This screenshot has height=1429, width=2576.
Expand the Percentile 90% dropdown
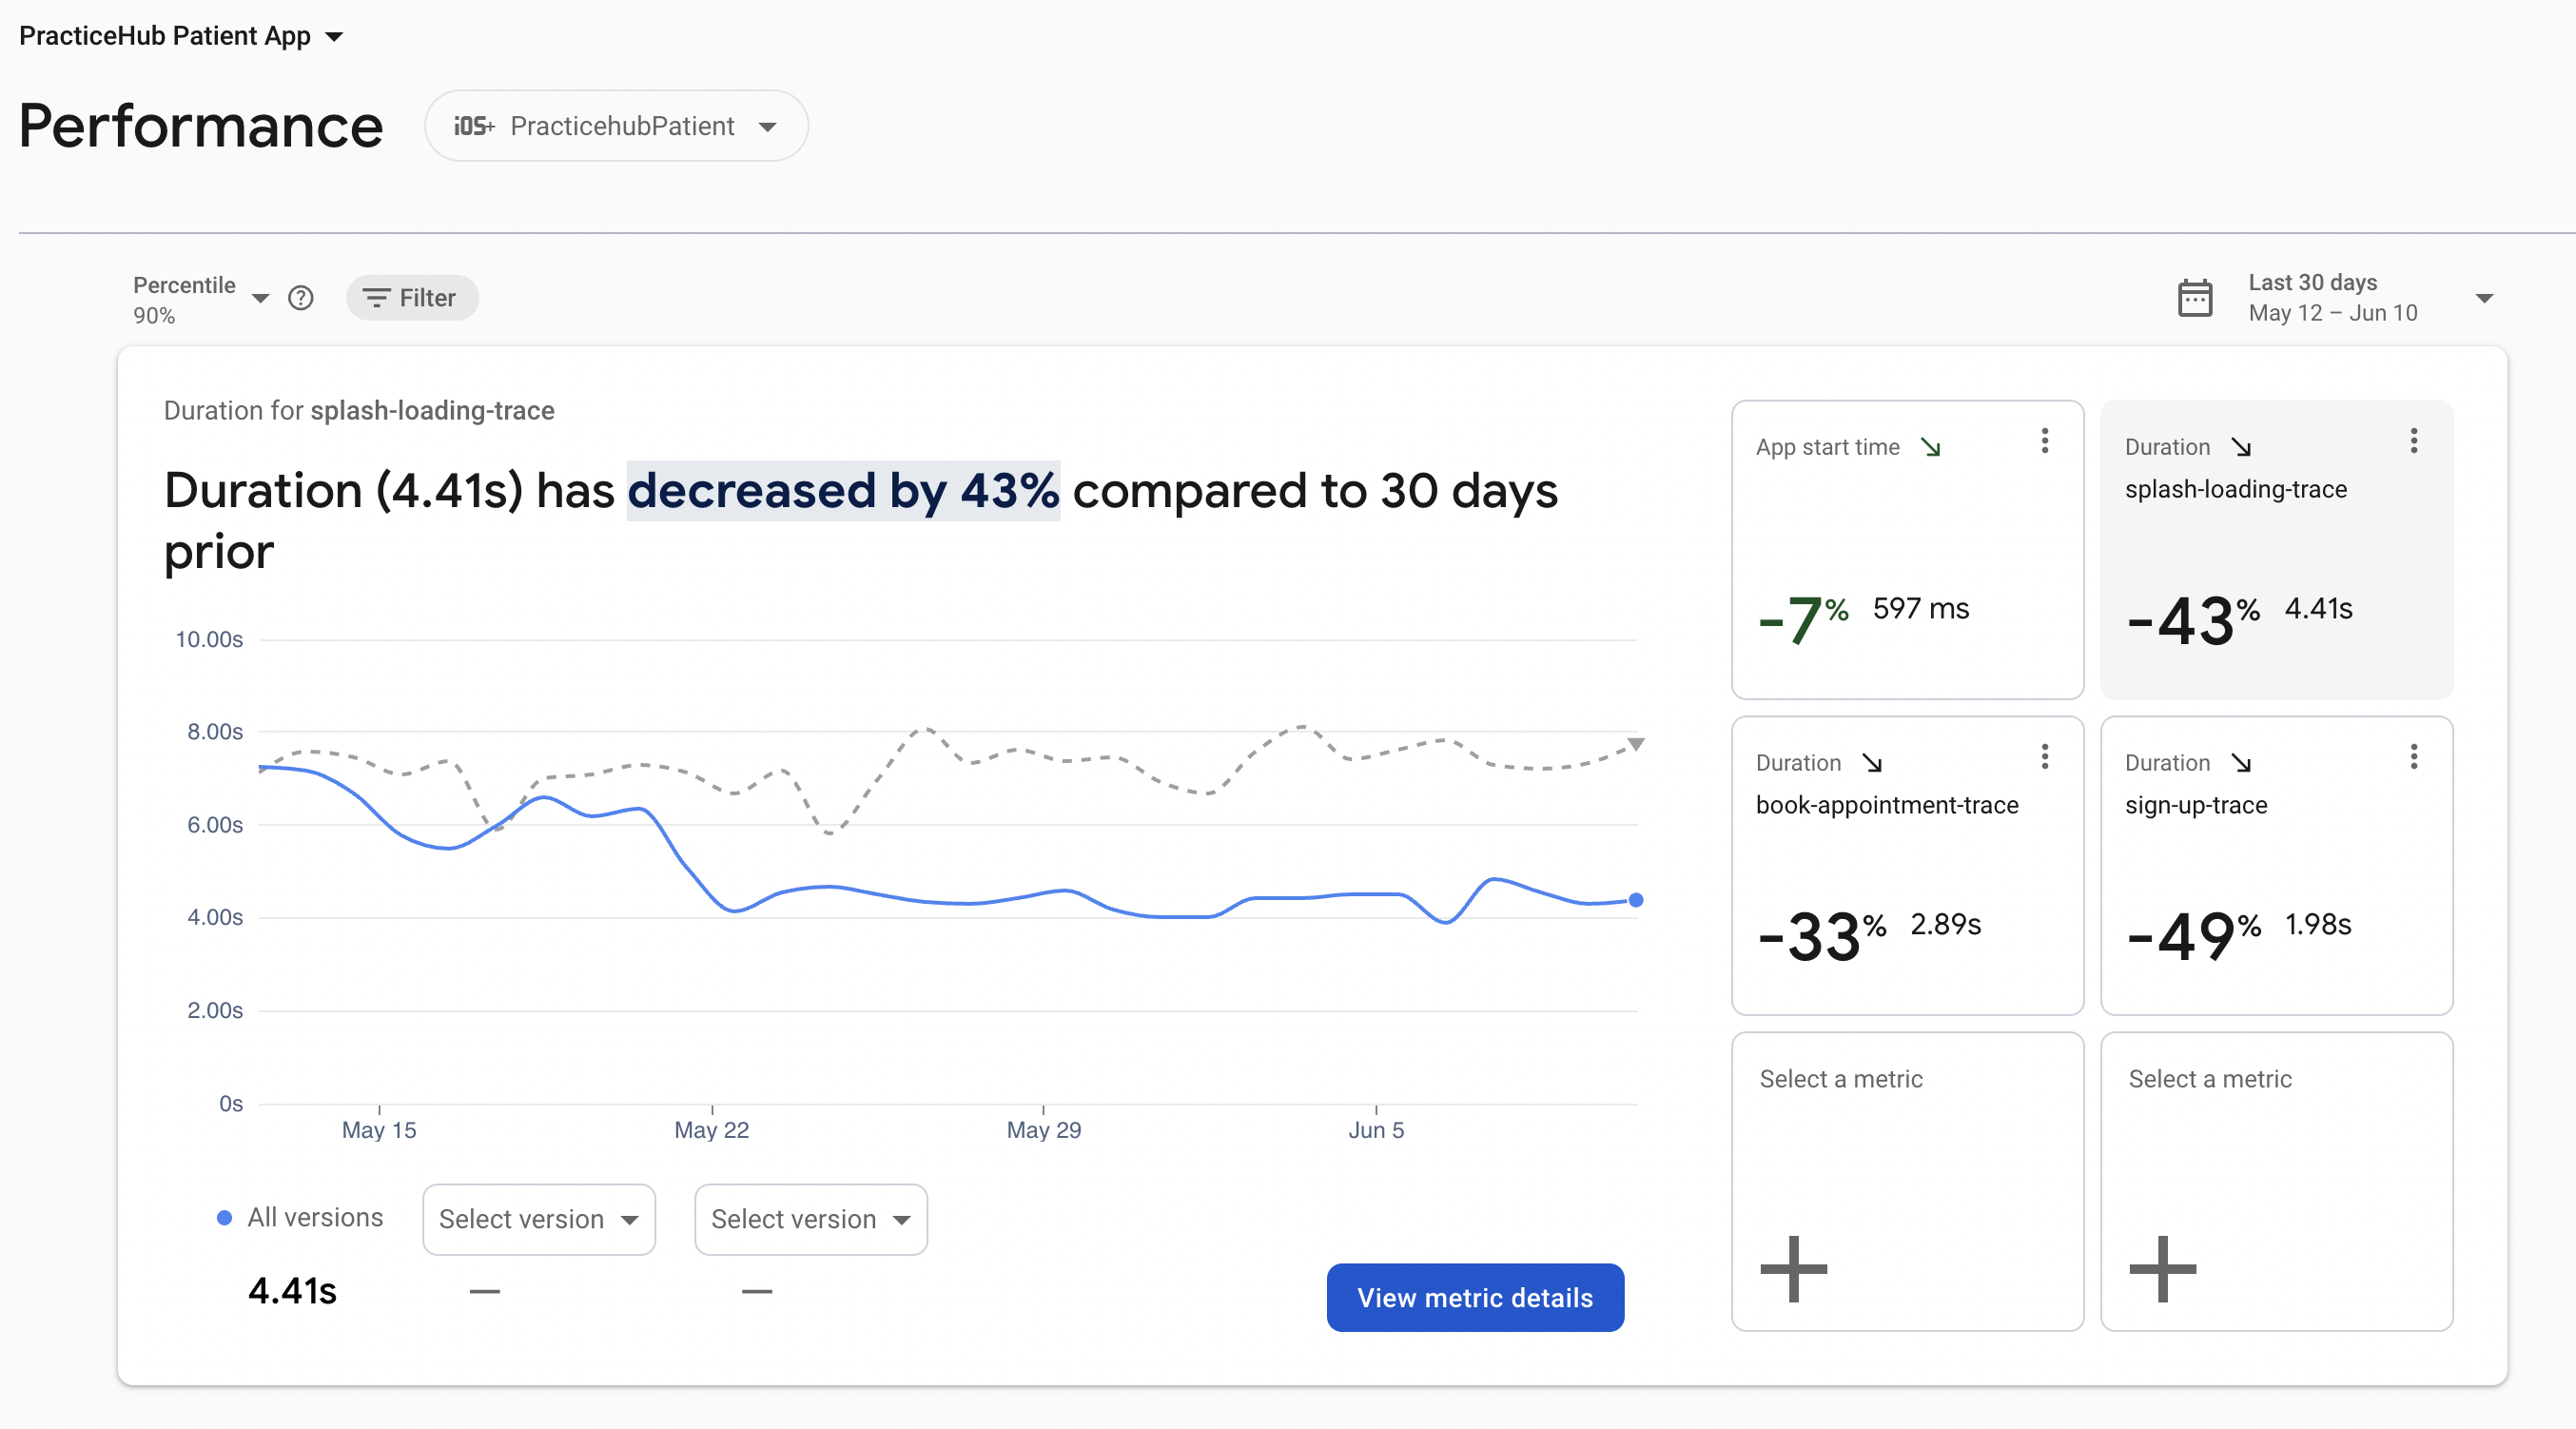(201, 299)
